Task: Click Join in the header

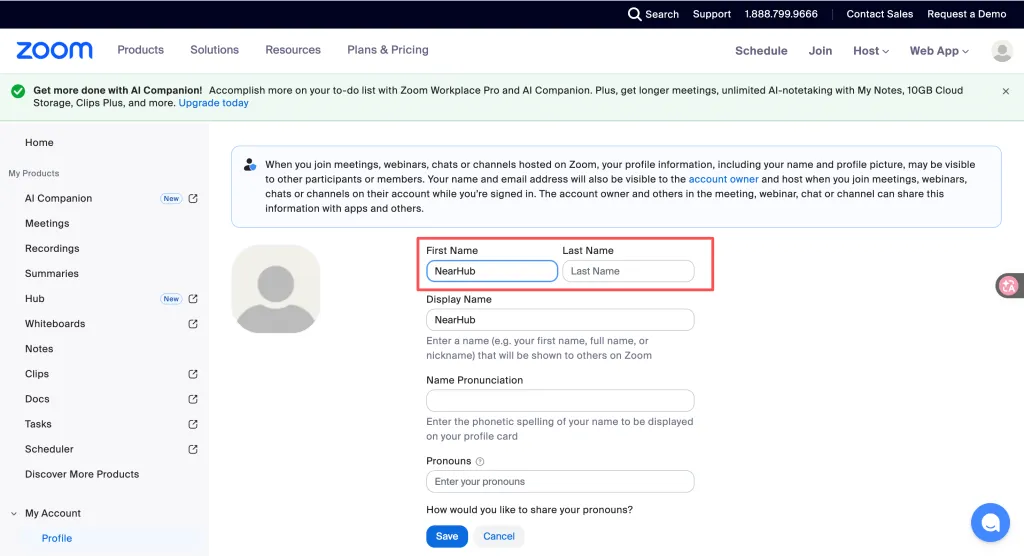Action: 820,51
